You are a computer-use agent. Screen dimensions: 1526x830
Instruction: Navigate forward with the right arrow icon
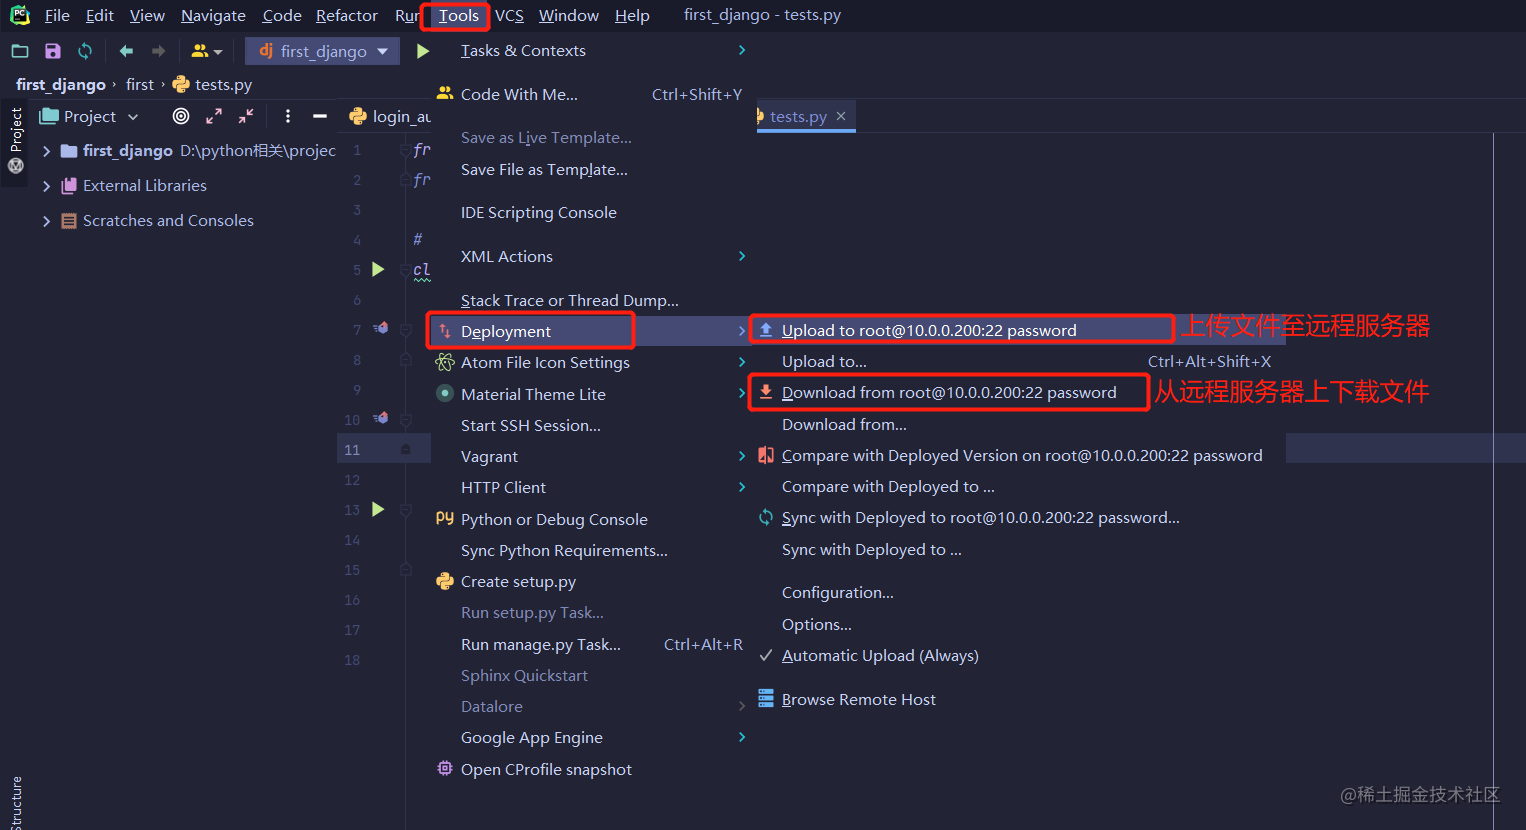(158, 51)
